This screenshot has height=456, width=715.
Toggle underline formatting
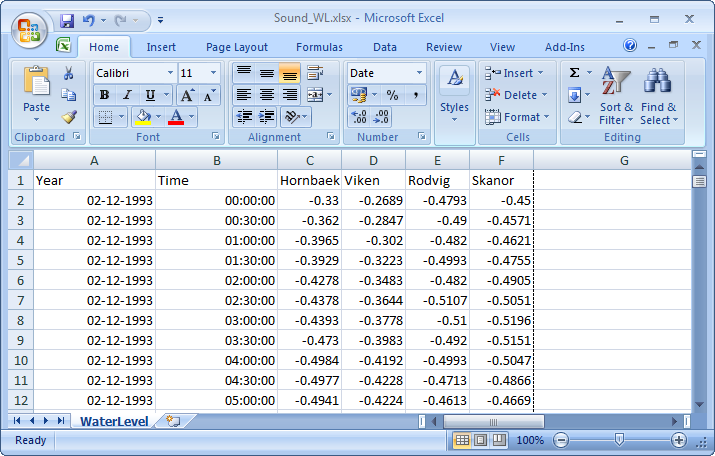pos(150,95)
